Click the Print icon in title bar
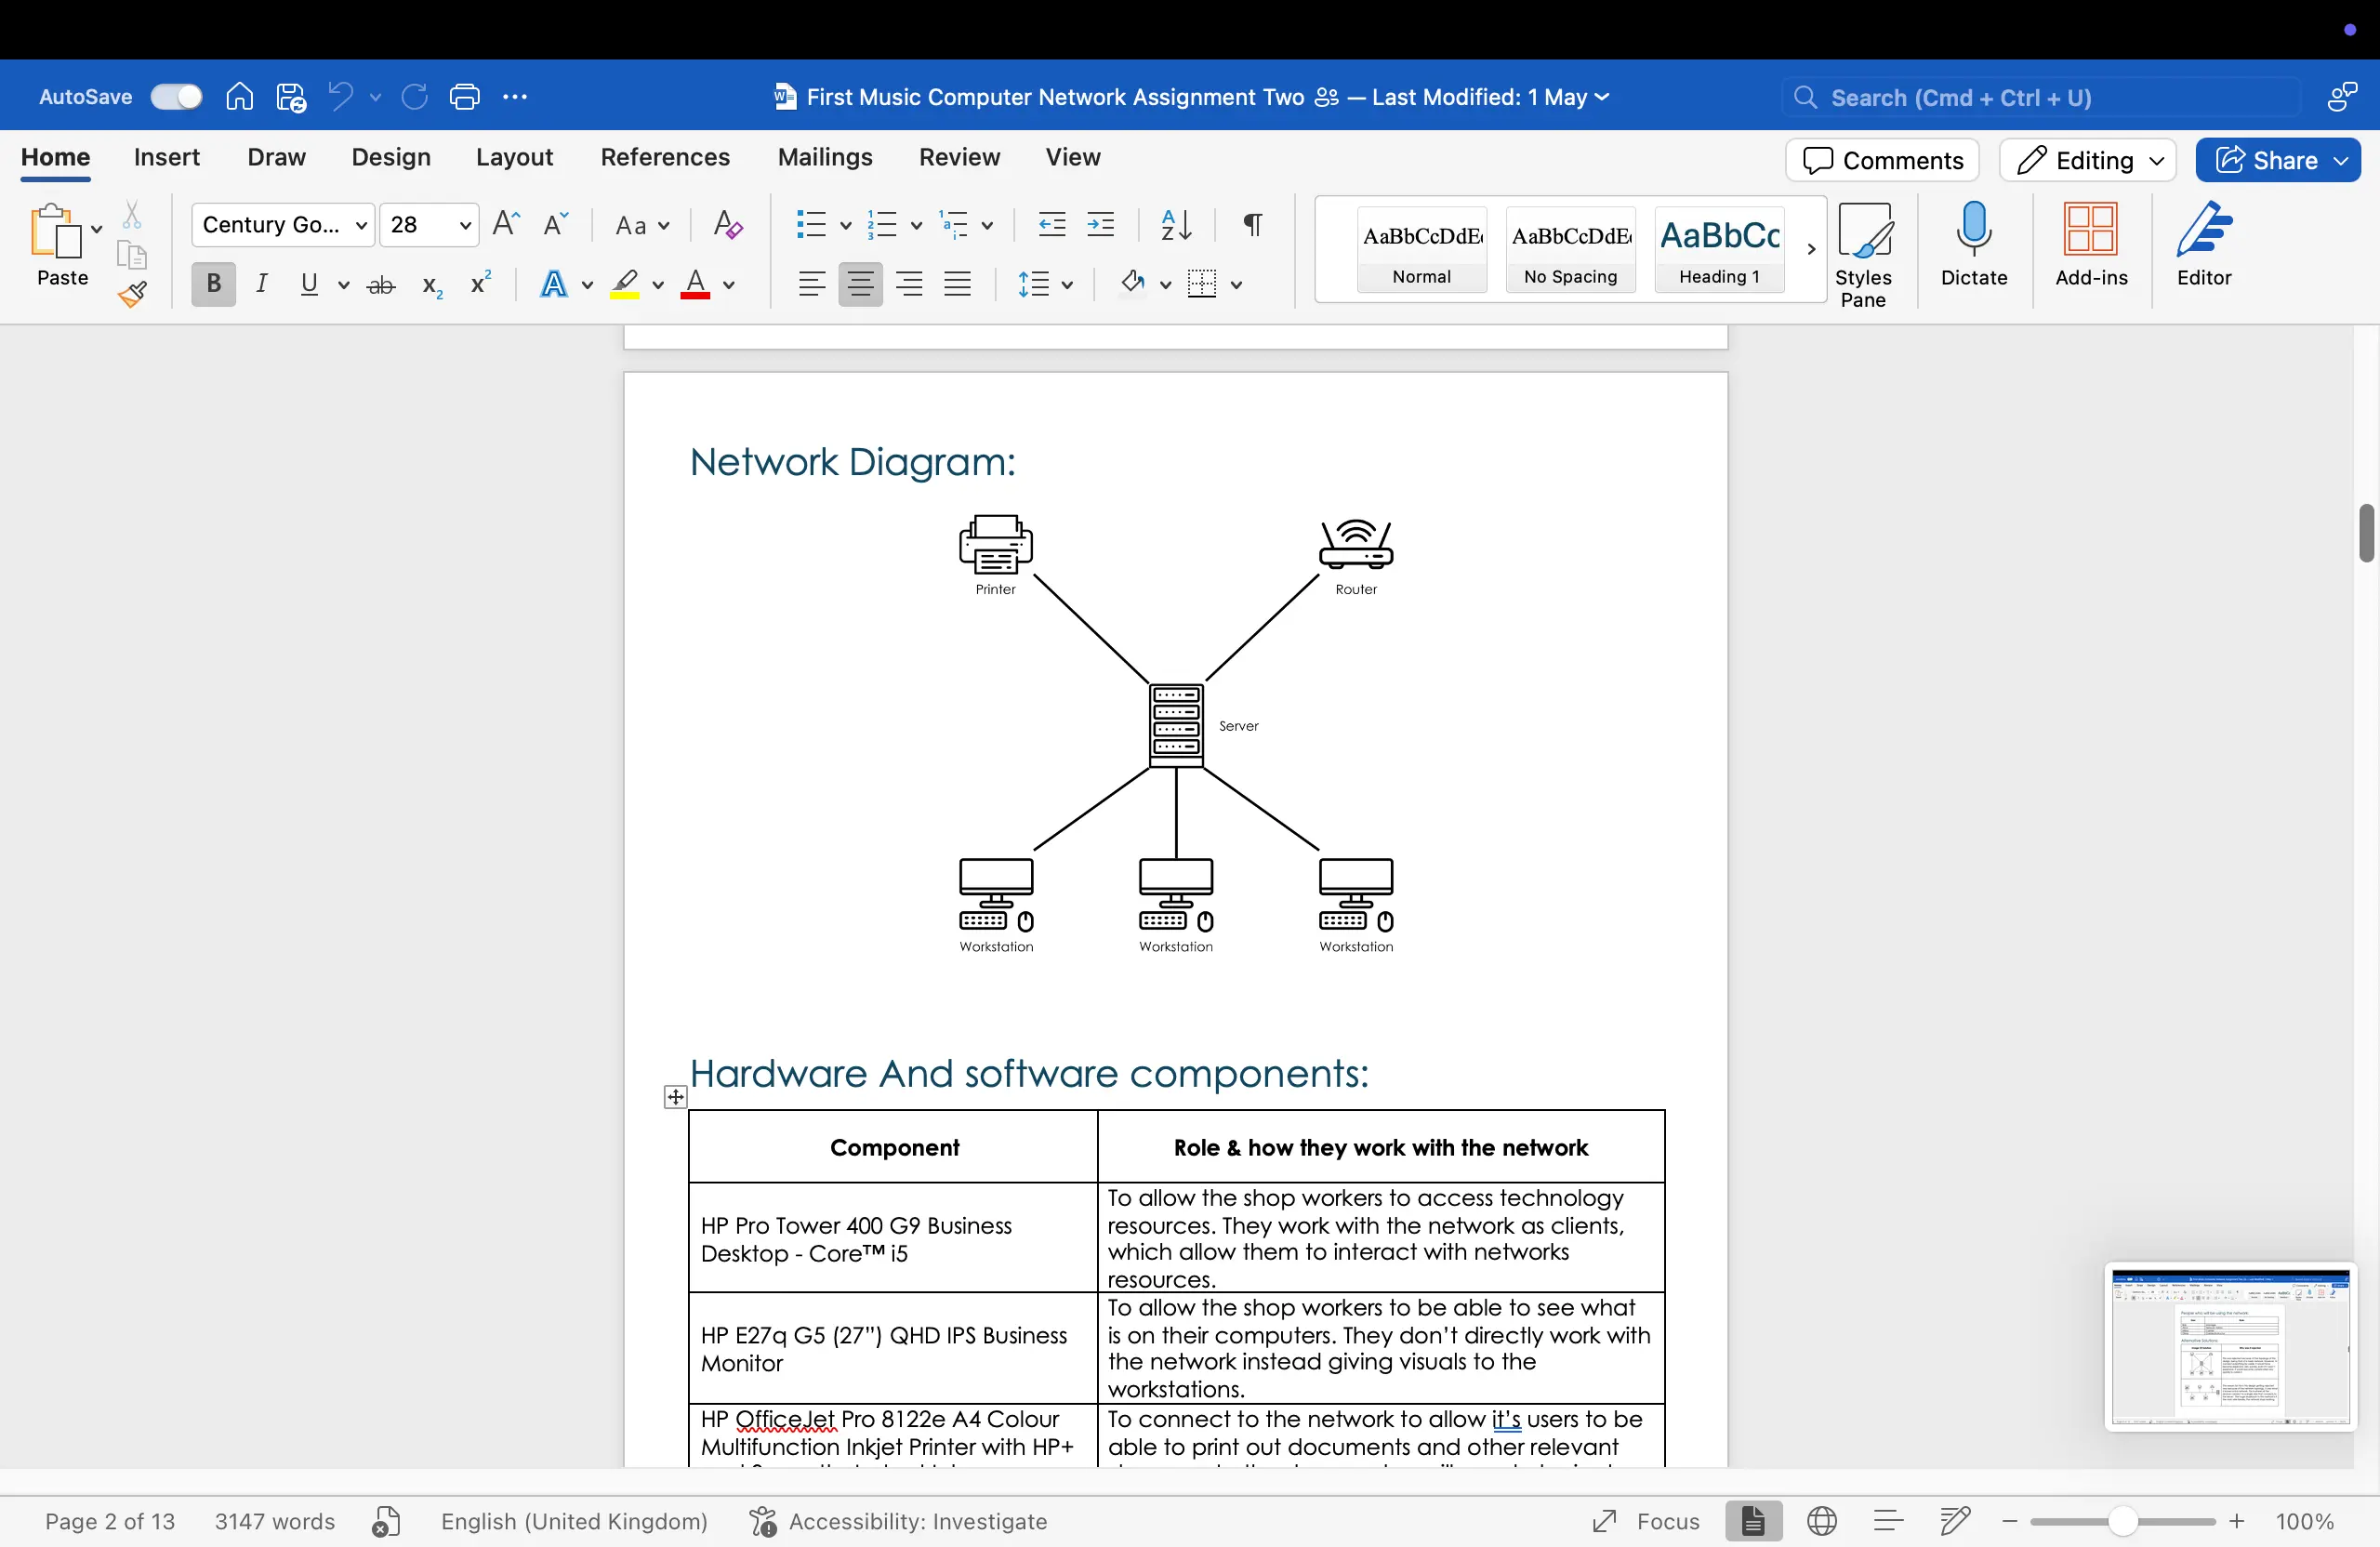 pos(465,97)
